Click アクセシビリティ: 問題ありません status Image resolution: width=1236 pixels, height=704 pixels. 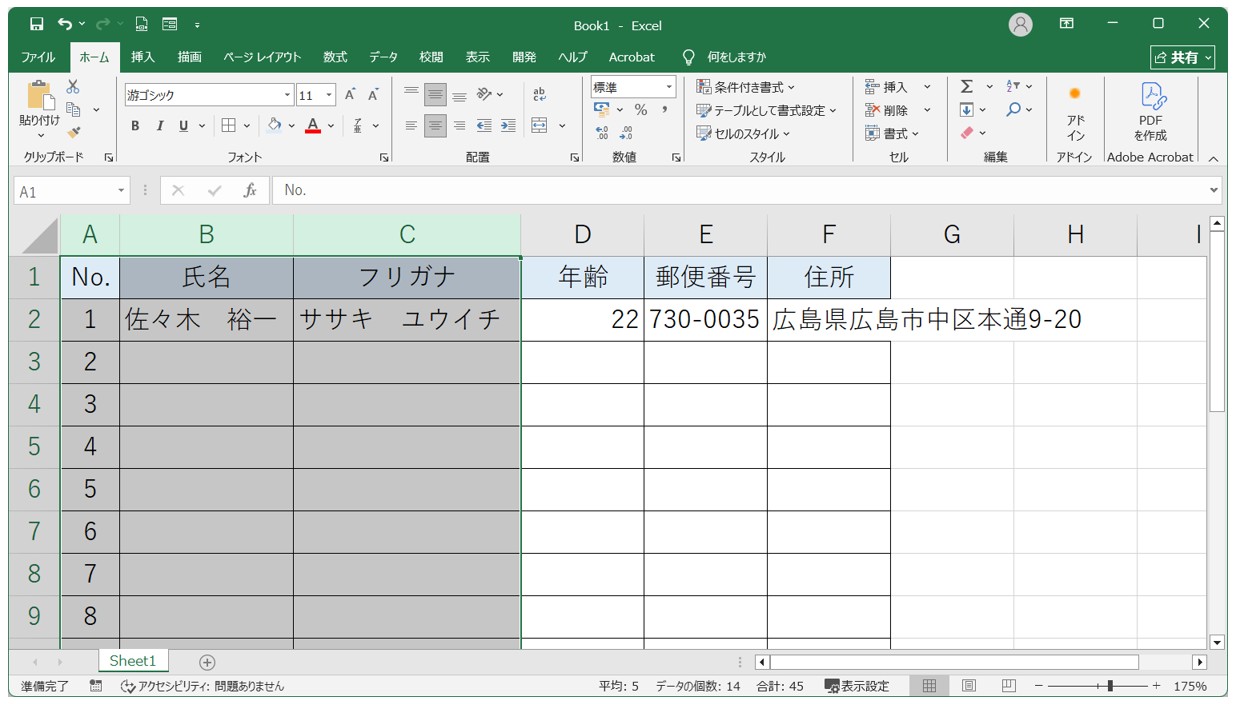pyautogui.click(x=202, y=686)
